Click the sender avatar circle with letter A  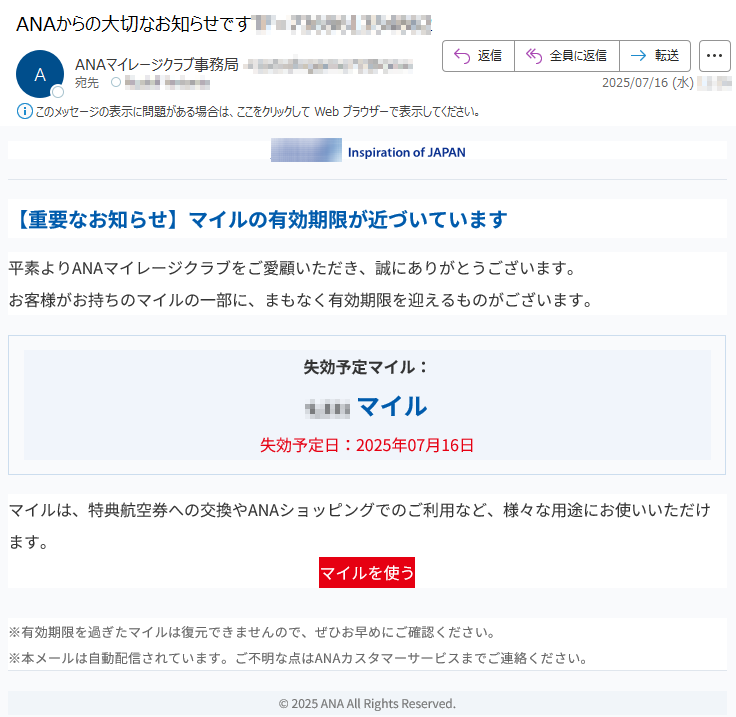click(40, 74)
